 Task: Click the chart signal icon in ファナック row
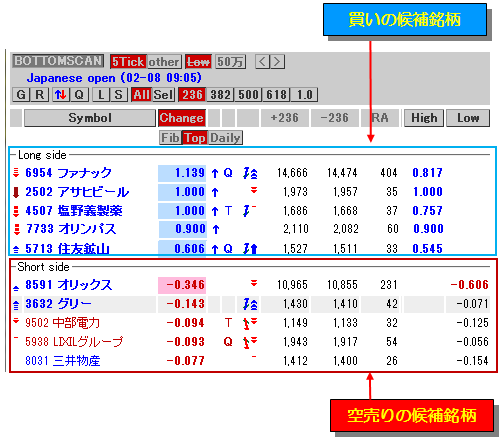pos(250,173)
